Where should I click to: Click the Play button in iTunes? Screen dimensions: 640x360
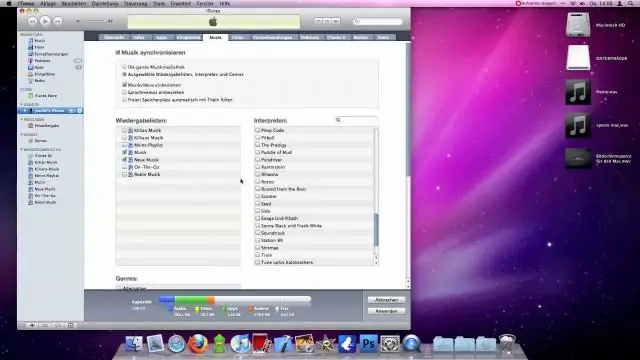point(45,21)
